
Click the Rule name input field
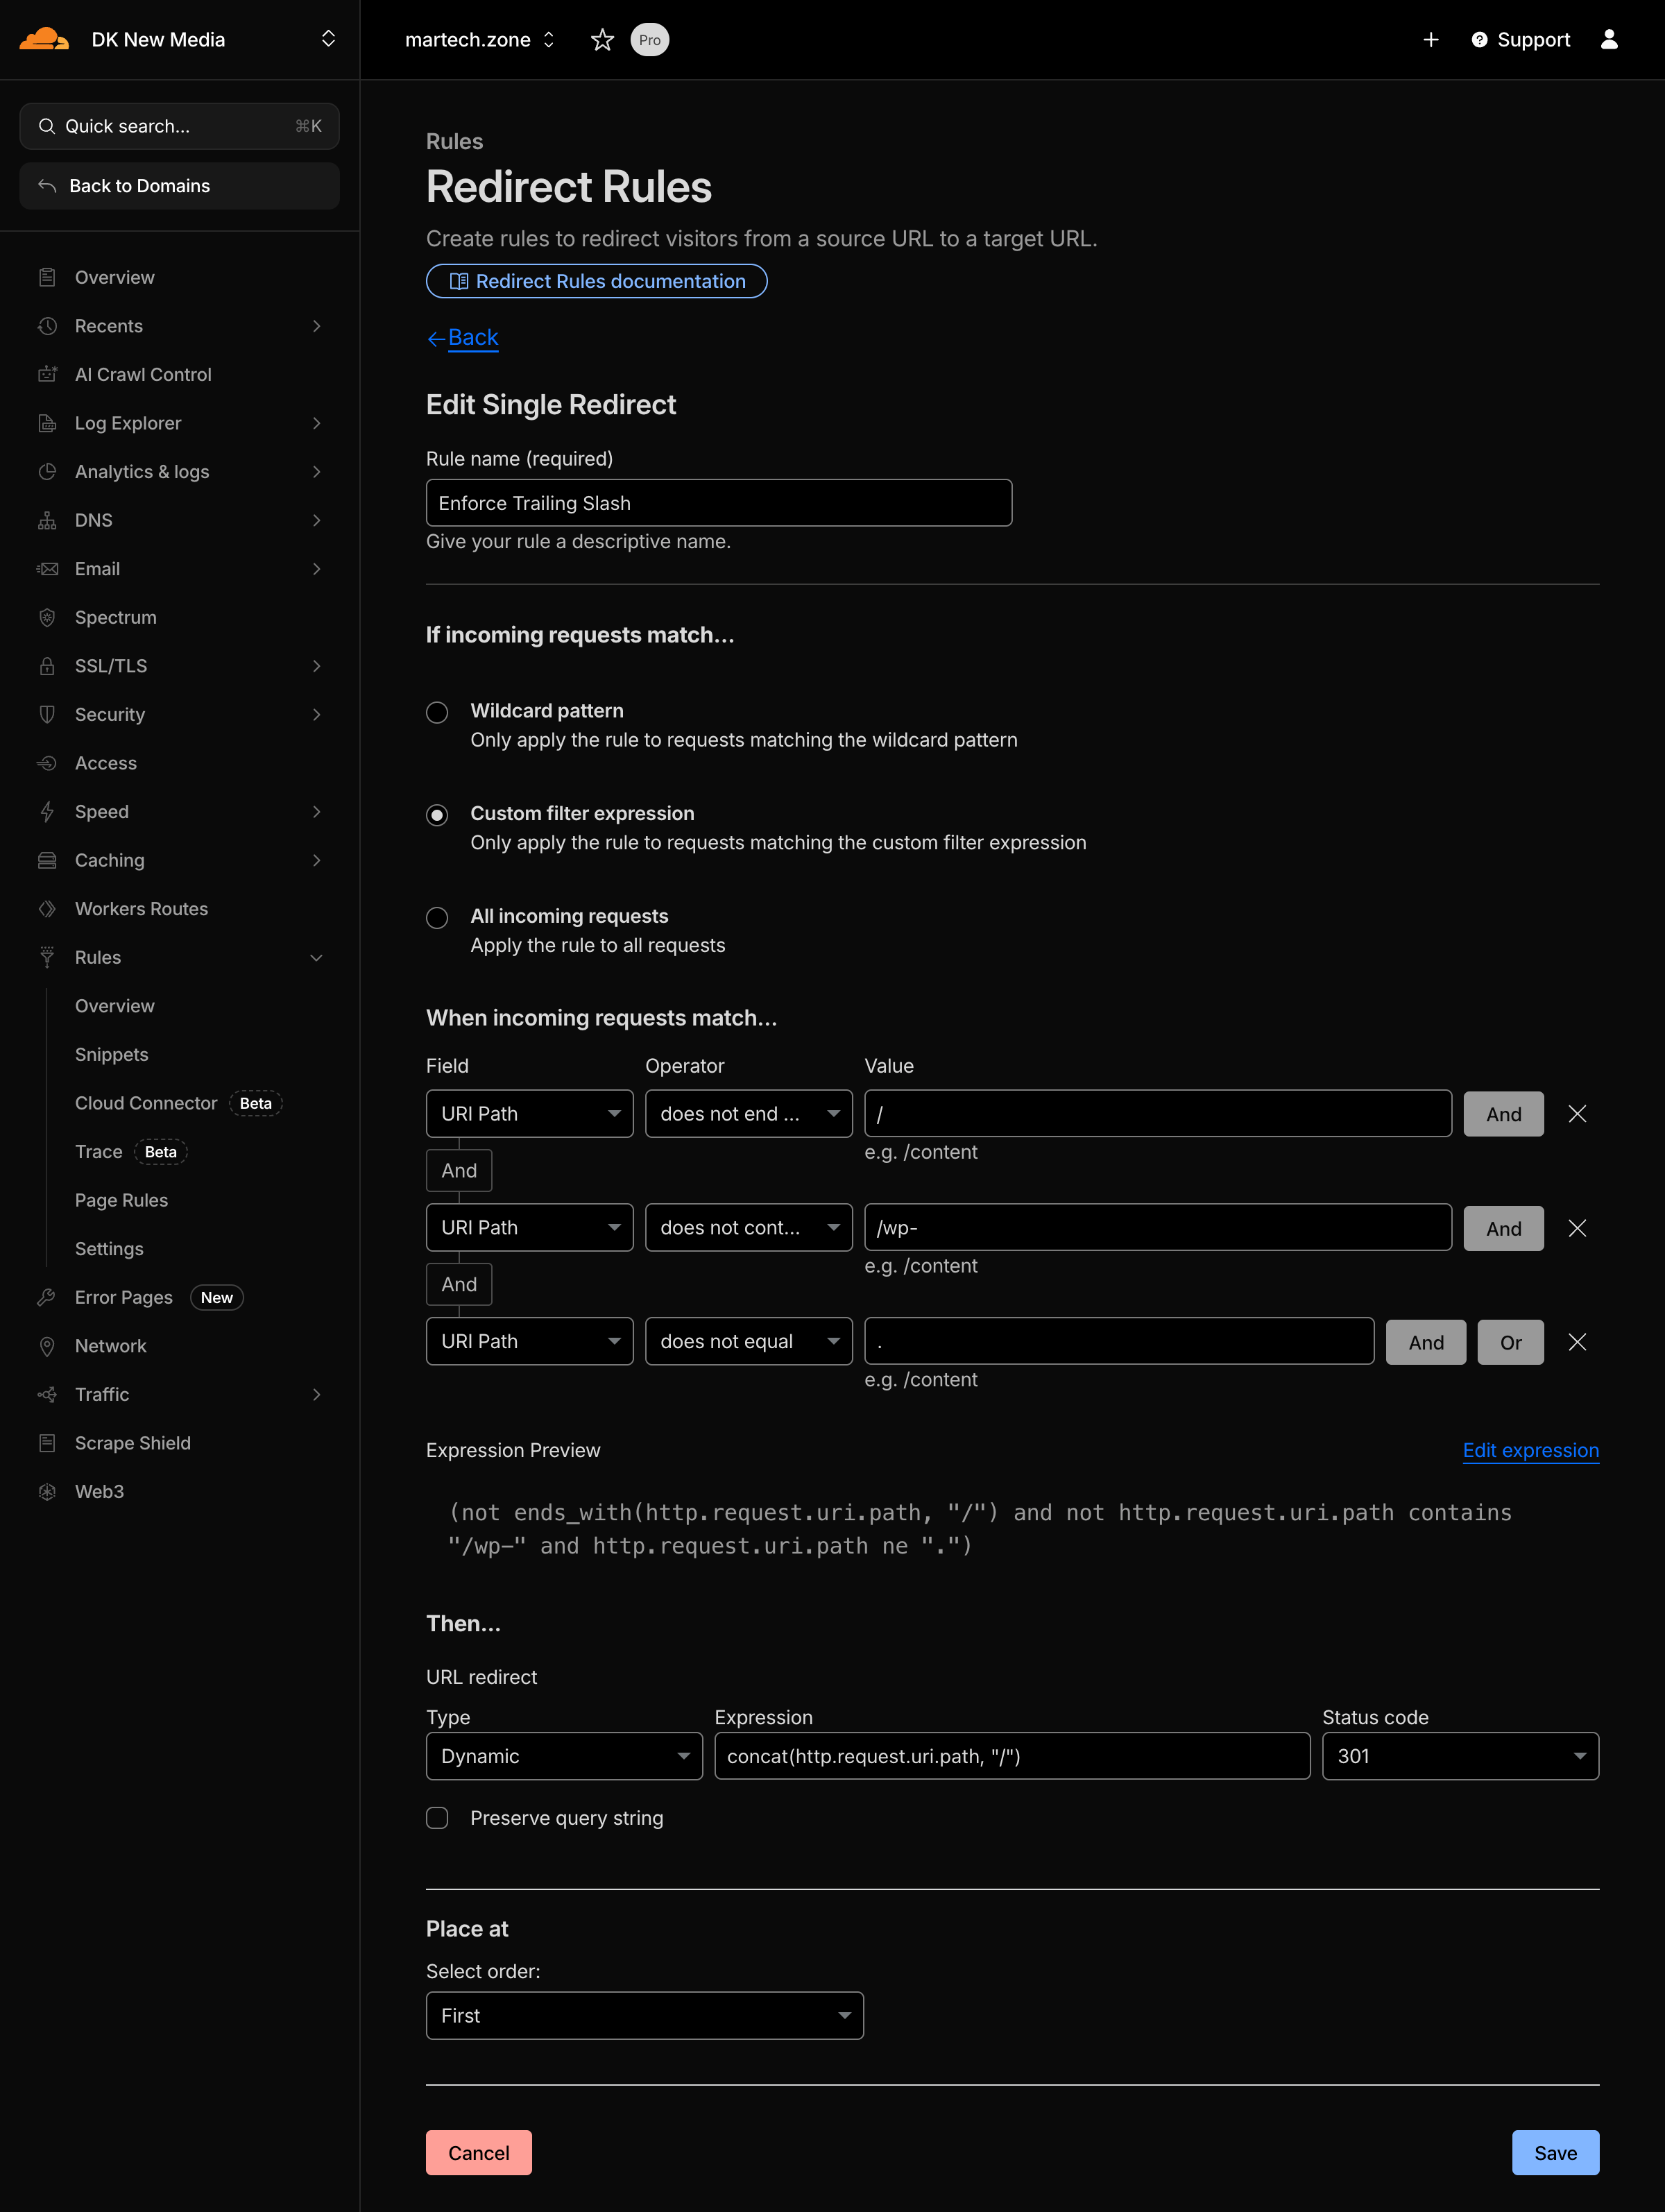(x=718, y=503)
